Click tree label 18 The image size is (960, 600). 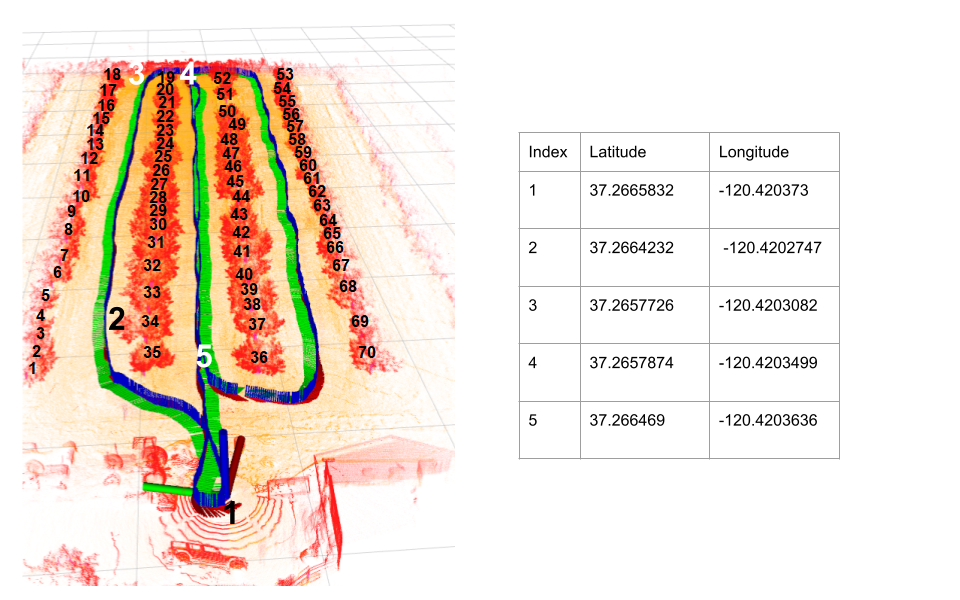click(112, 75)
